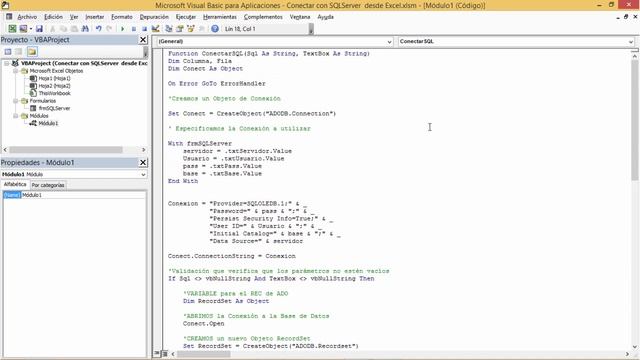Open the Ventana menu
Screen dimensions: 640x360
(300, 17)
